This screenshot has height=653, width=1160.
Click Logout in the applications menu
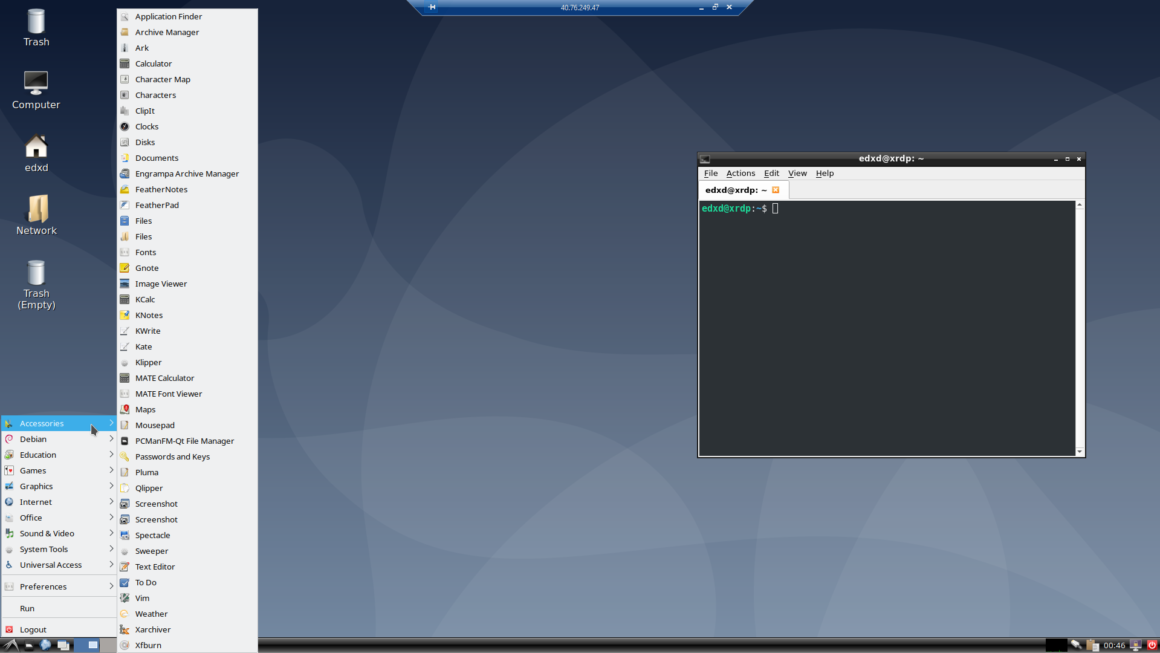[31, 629]
